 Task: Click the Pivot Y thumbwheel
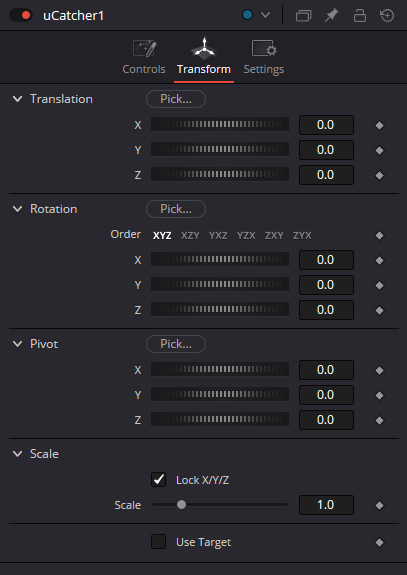click(220, 395)
